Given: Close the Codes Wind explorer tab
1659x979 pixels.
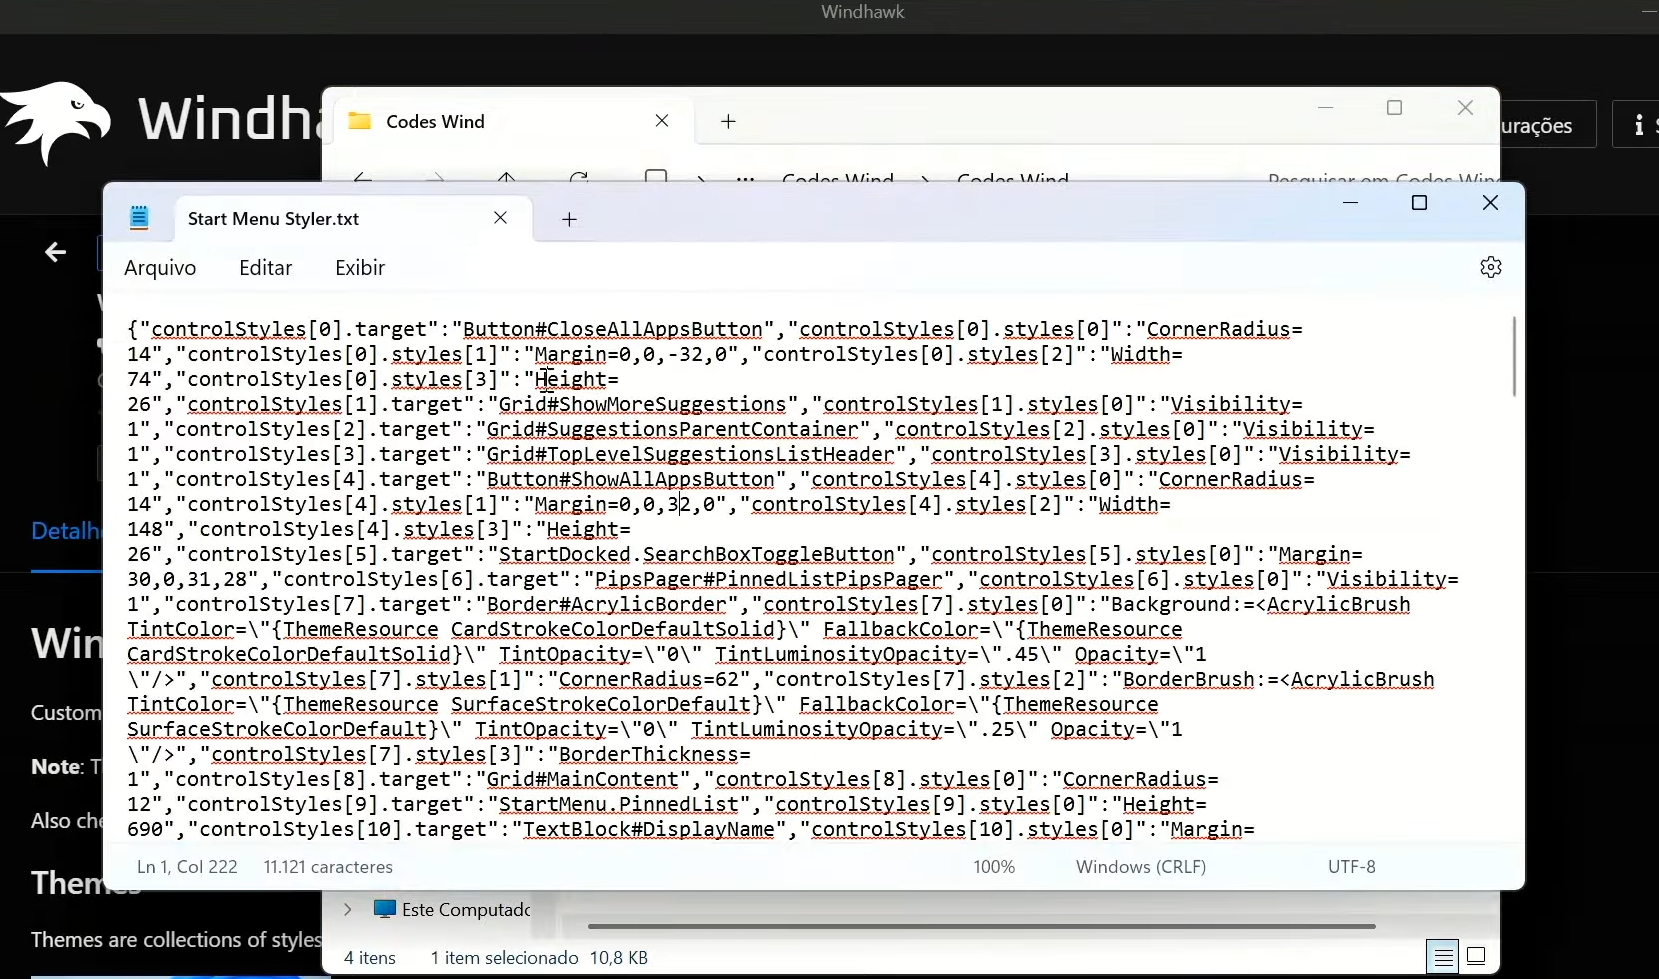Looking at the screenshot, I should (x=662, y=121).
